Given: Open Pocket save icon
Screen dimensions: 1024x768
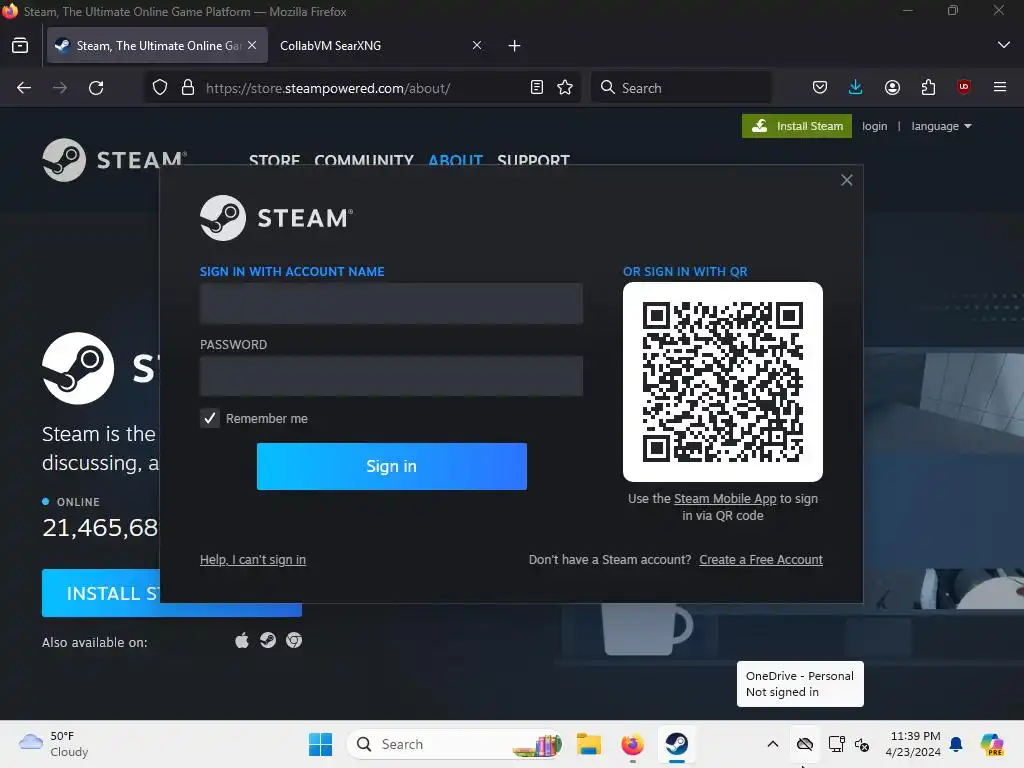Looking at the screenshot, I should 820,88.
